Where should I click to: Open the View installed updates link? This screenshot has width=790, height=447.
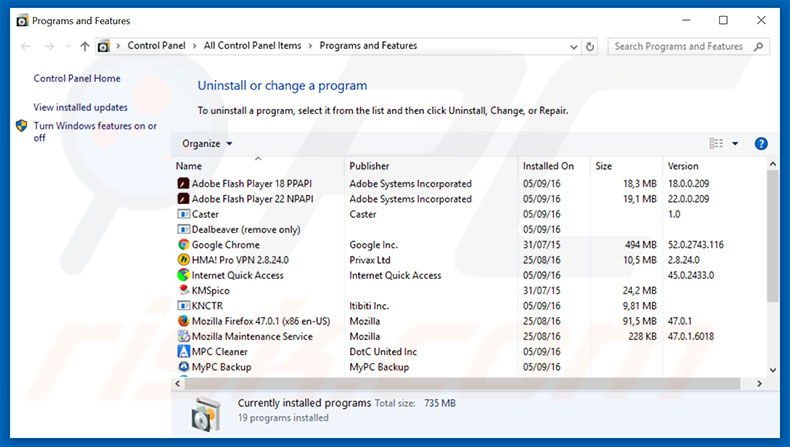(x=81, y=107)
